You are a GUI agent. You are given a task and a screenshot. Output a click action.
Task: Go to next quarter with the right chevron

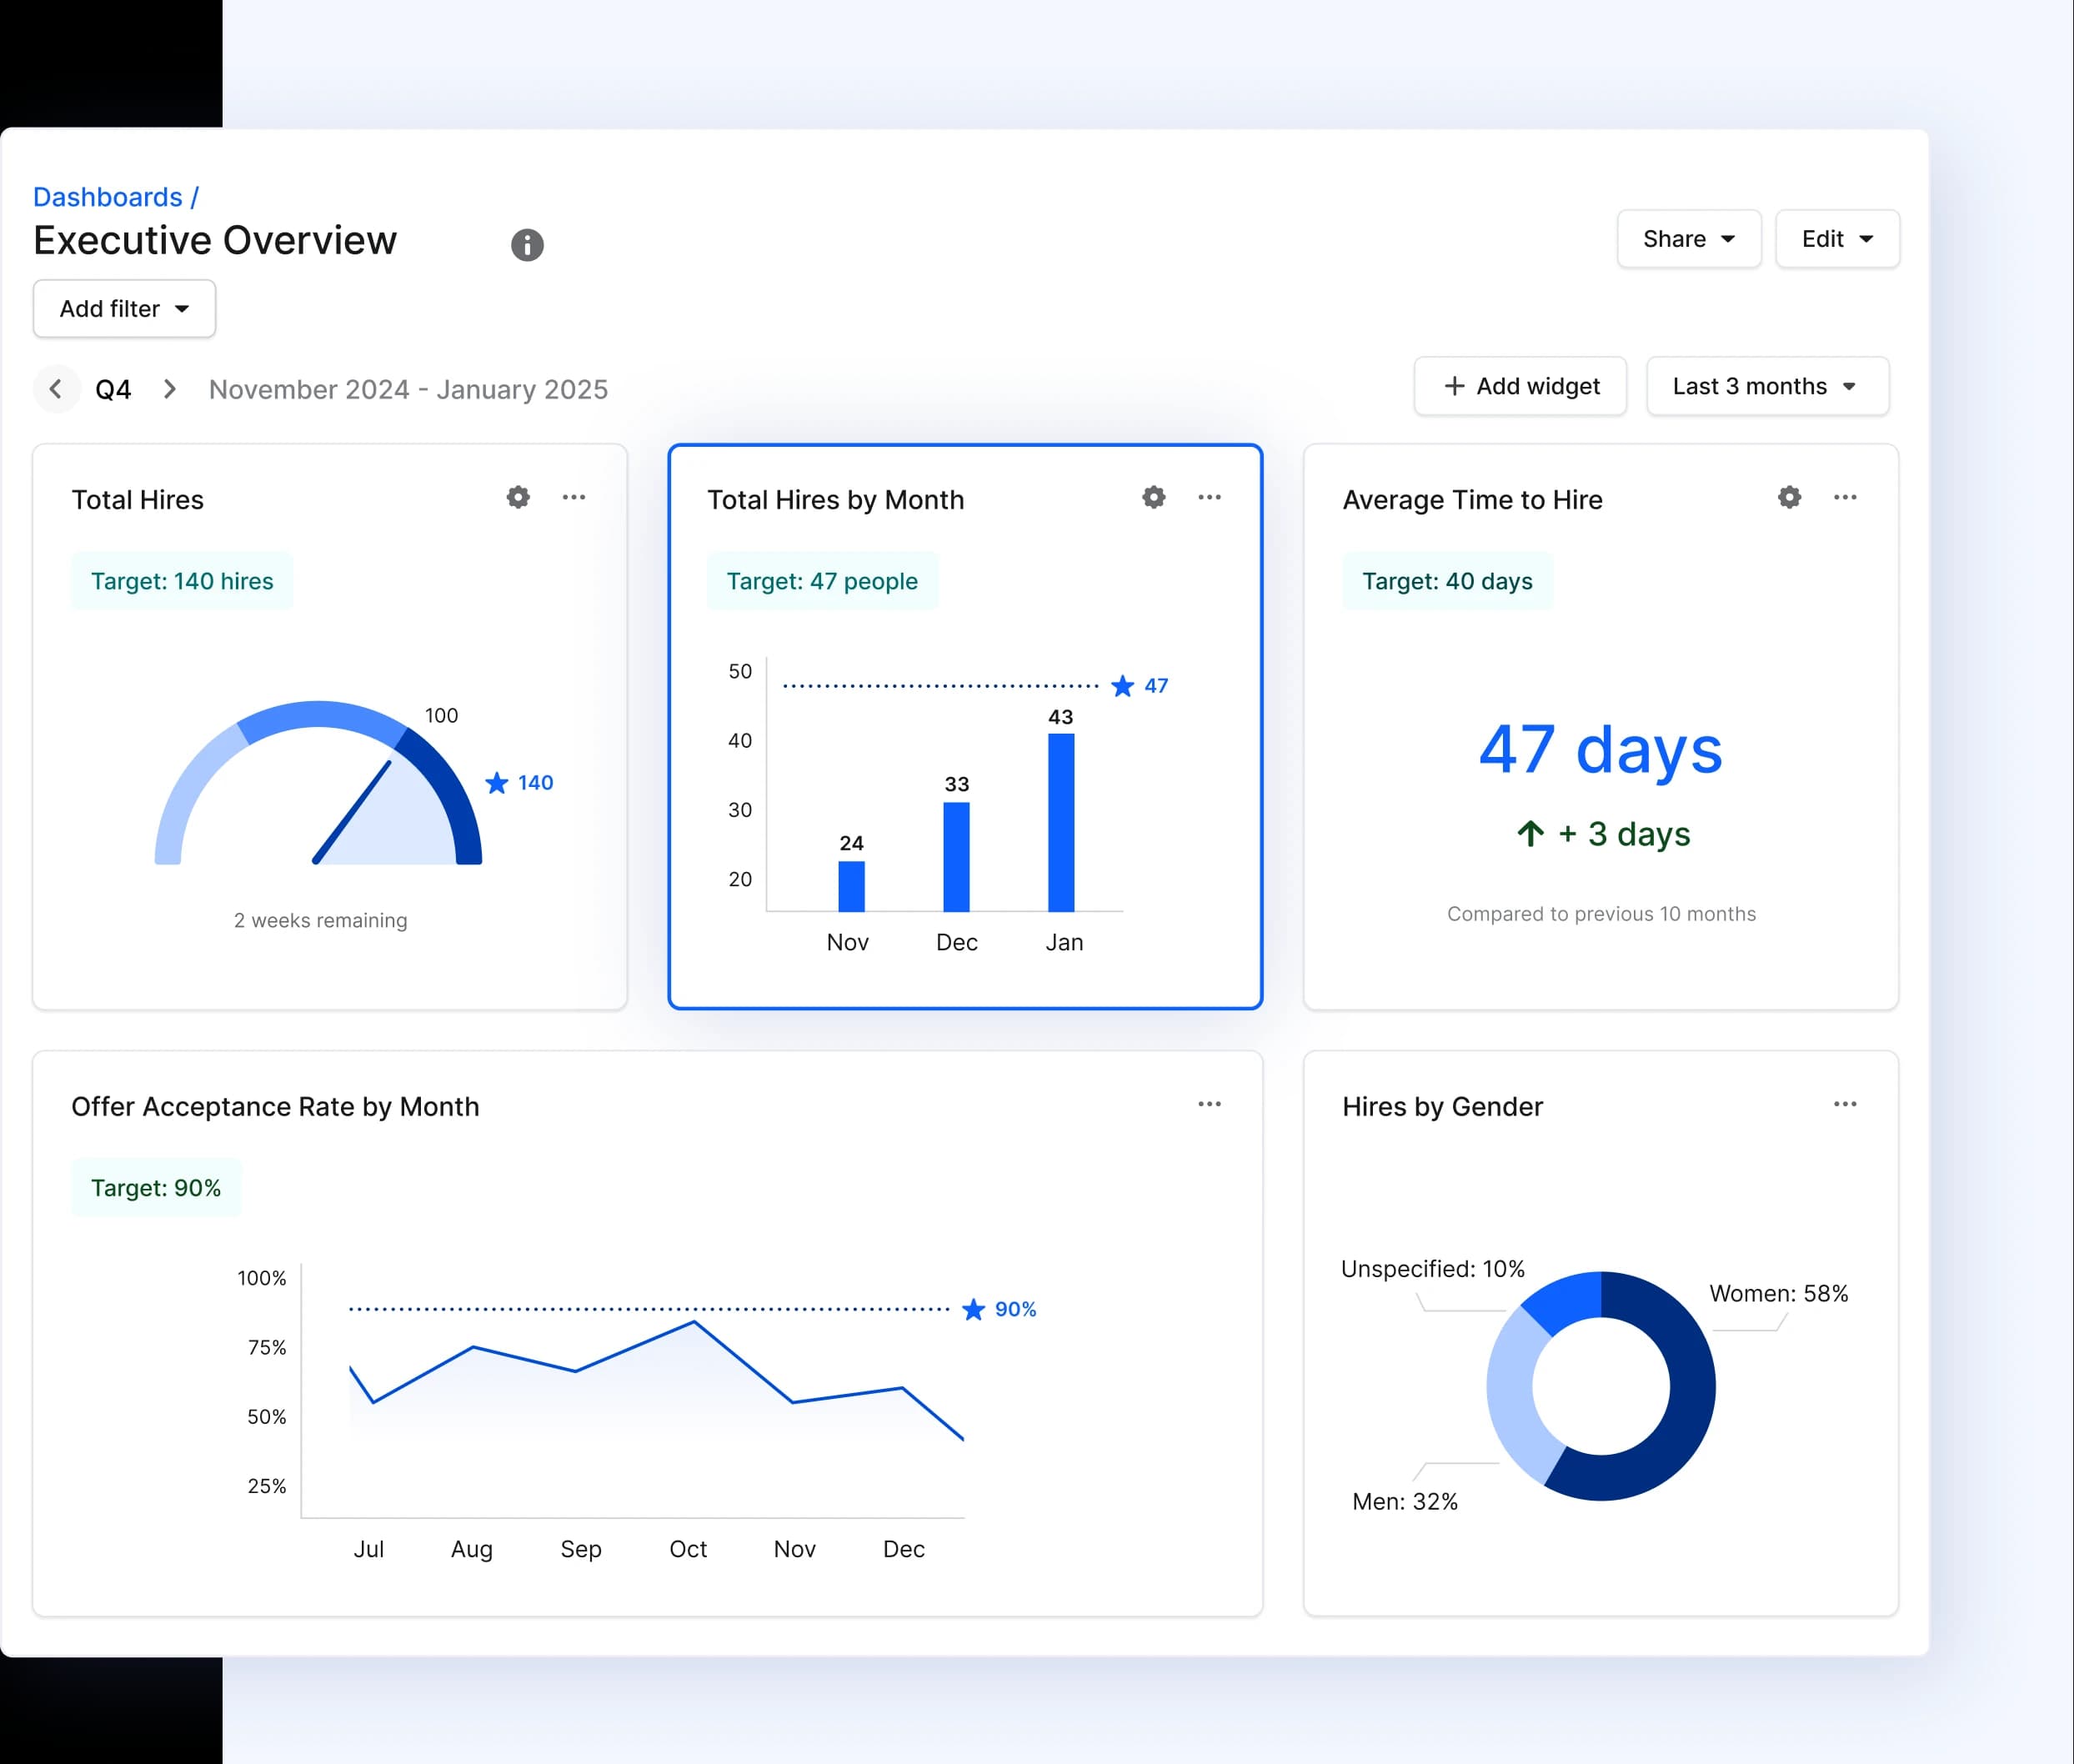pyautogui.click(x=170, y=389)
